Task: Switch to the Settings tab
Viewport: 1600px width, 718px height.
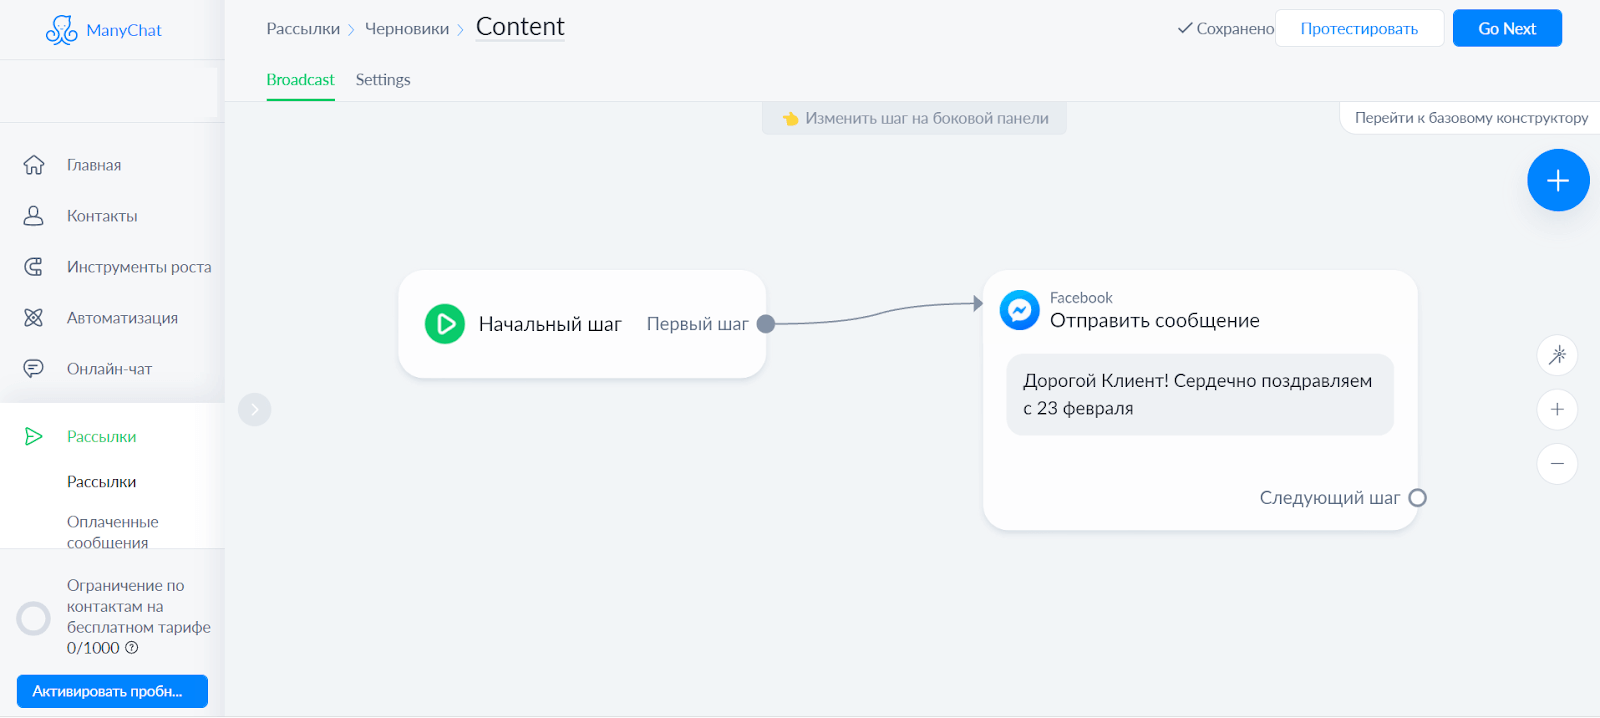Action: [383, 80]
